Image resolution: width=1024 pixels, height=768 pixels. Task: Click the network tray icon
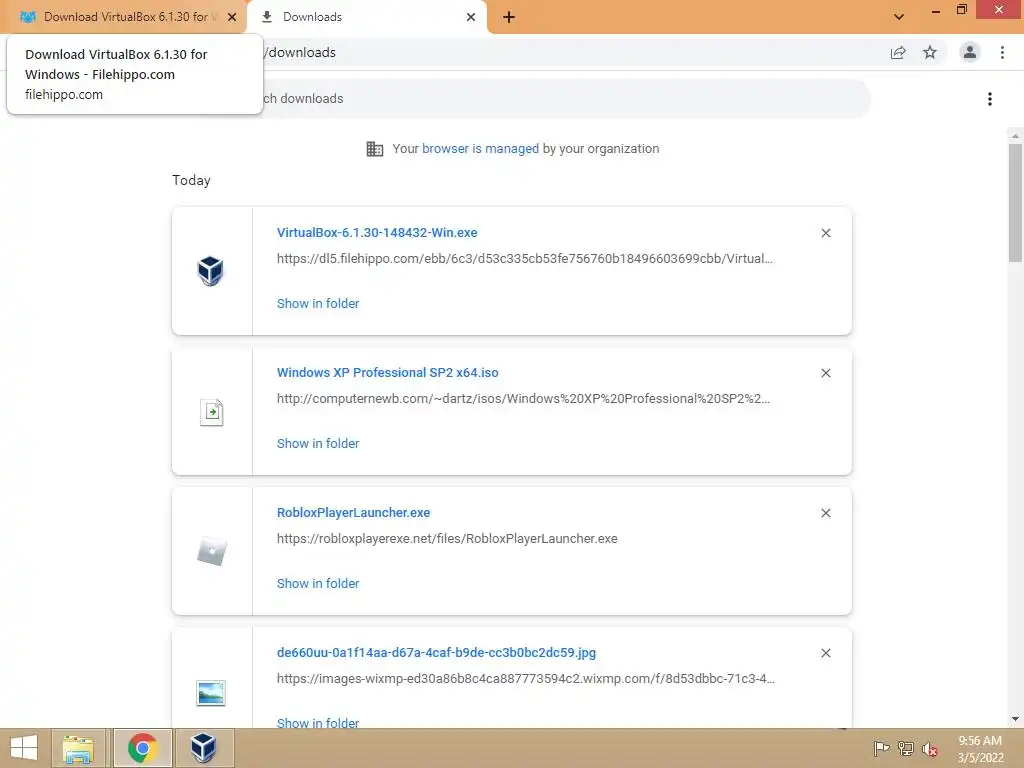click(906, 749)
